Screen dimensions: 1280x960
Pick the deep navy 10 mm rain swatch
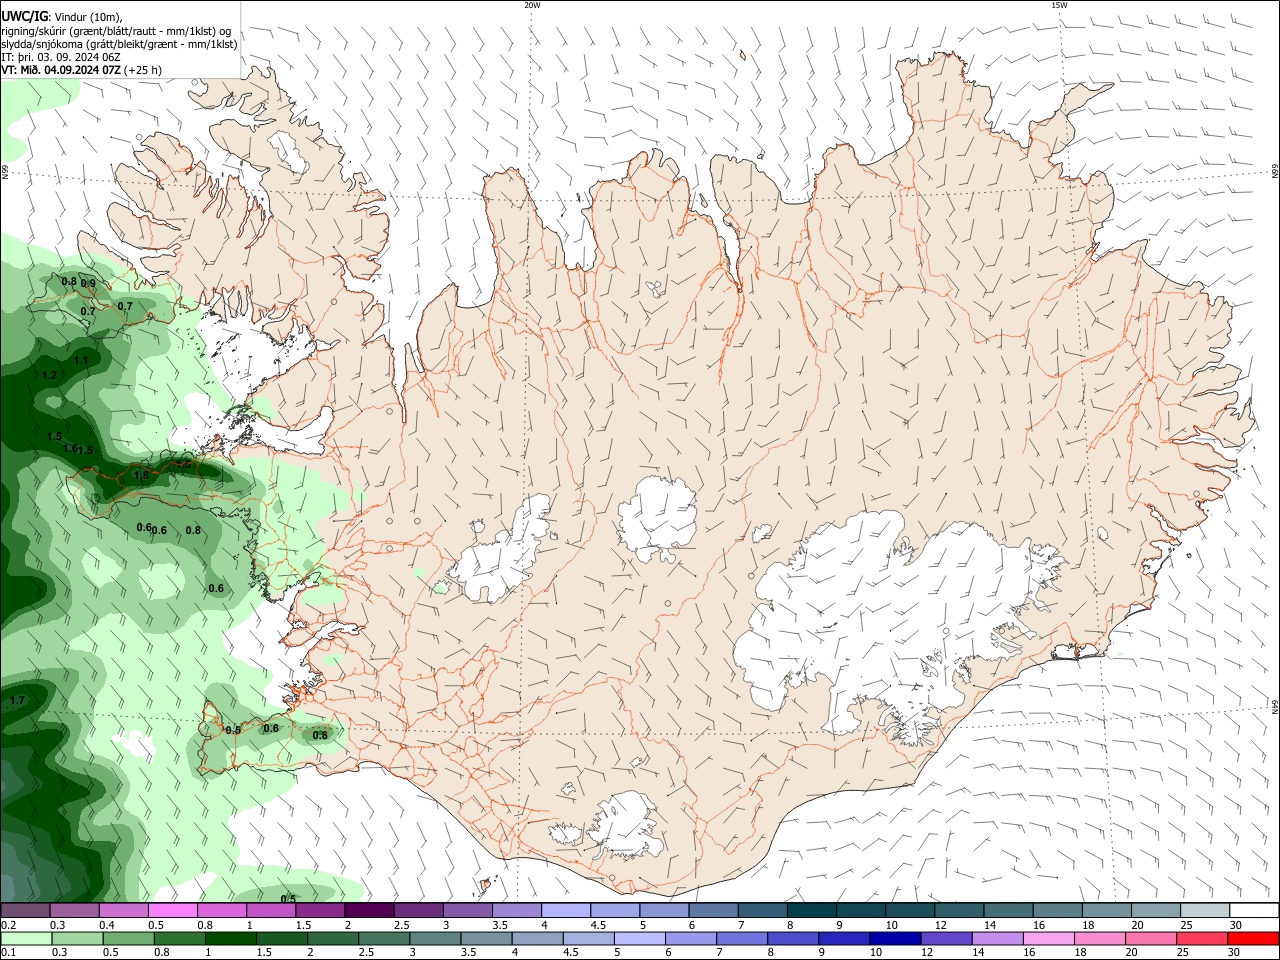point(894,939)
